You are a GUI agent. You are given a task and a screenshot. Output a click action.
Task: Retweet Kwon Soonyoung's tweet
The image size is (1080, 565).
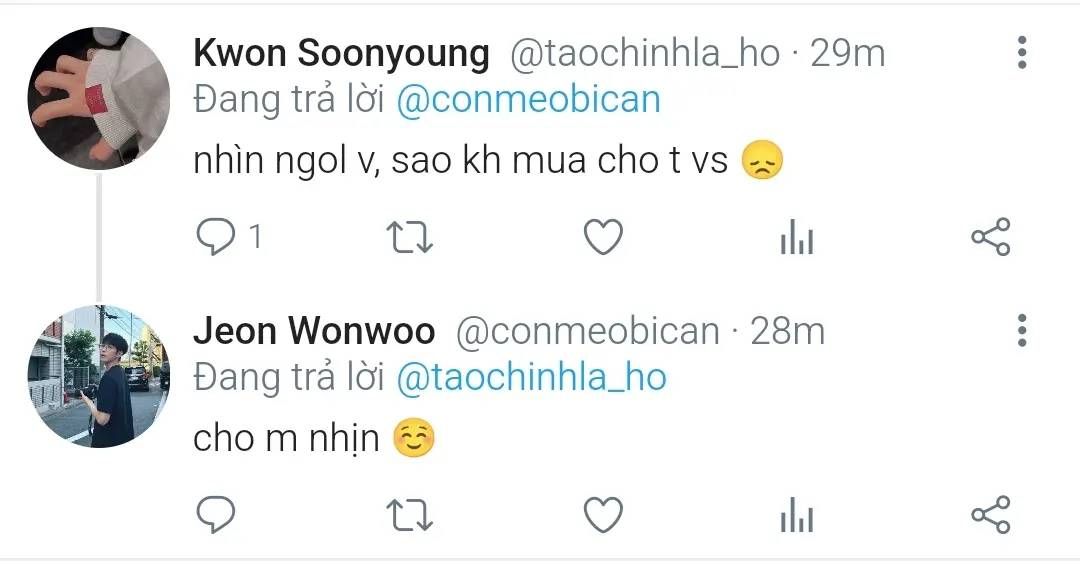tap(409, 237)
